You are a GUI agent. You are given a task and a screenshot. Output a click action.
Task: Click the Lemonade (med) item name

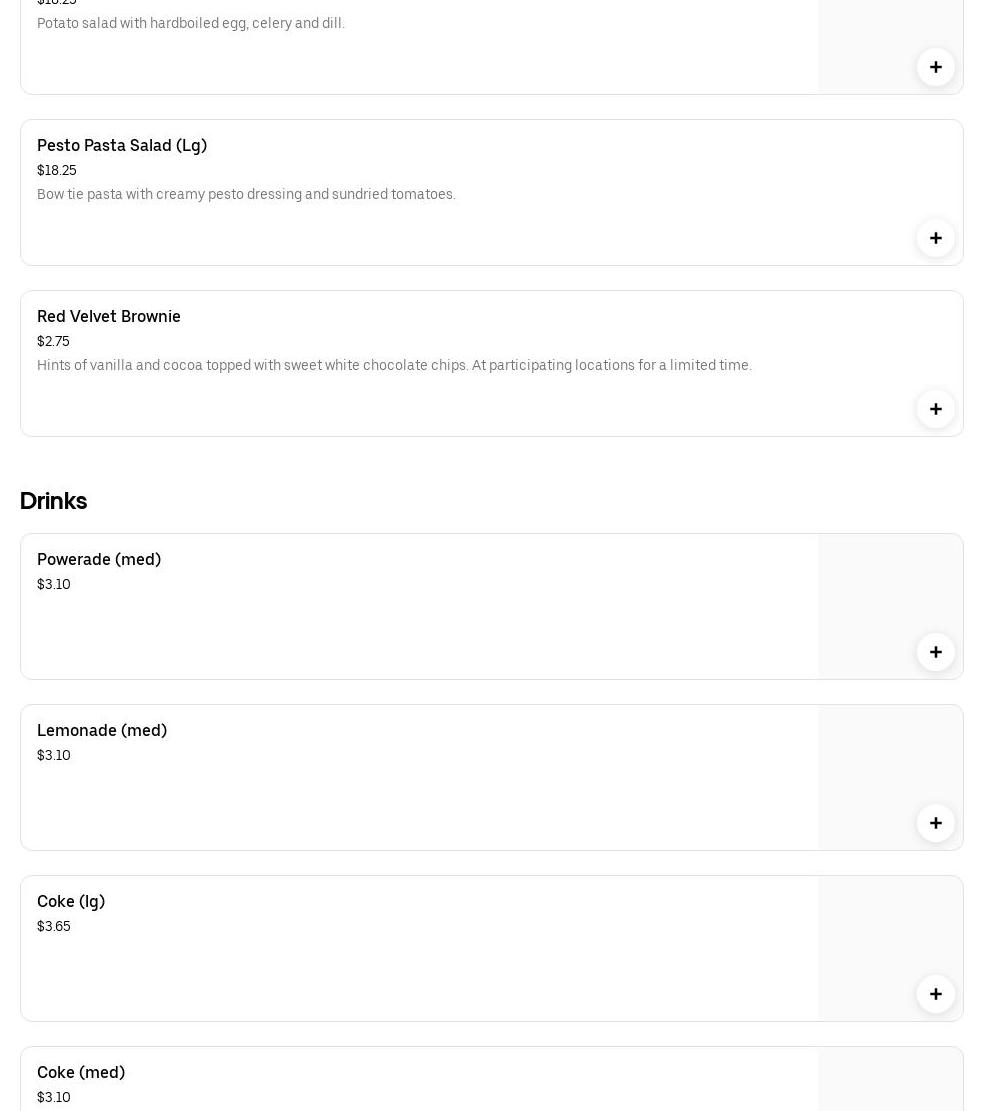[102, 730]
